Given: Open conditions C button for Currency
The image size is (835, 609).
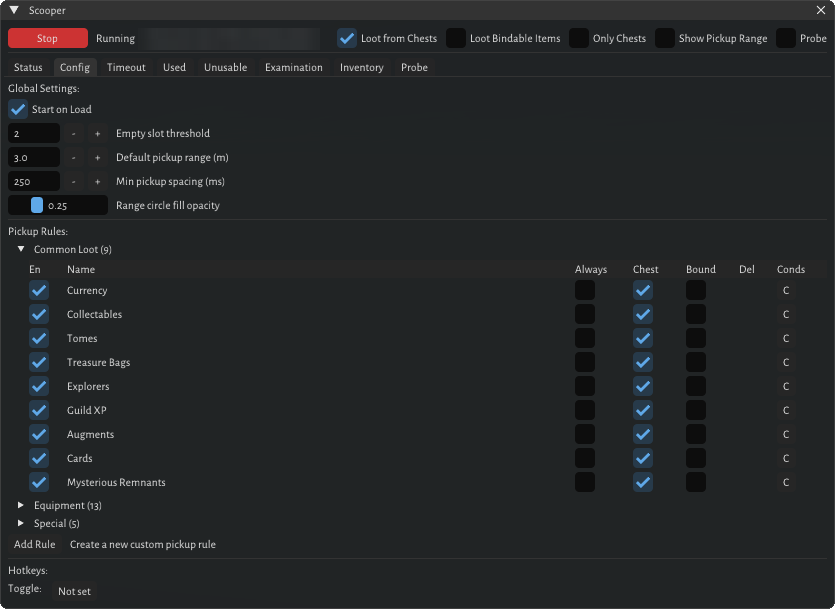Looking at the screenshot, I should (x=785, y=290).
